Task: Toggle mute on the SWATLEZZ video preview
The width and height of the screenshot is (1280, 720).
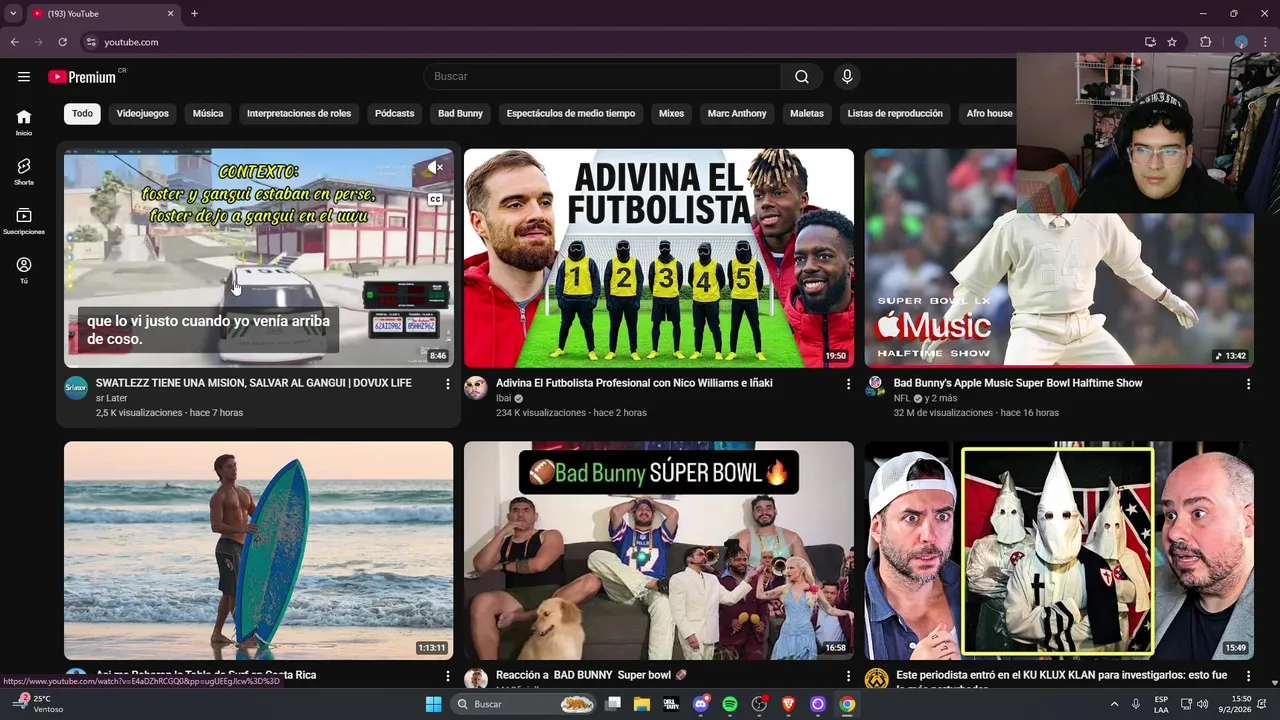Action: (x=435, y=167)
